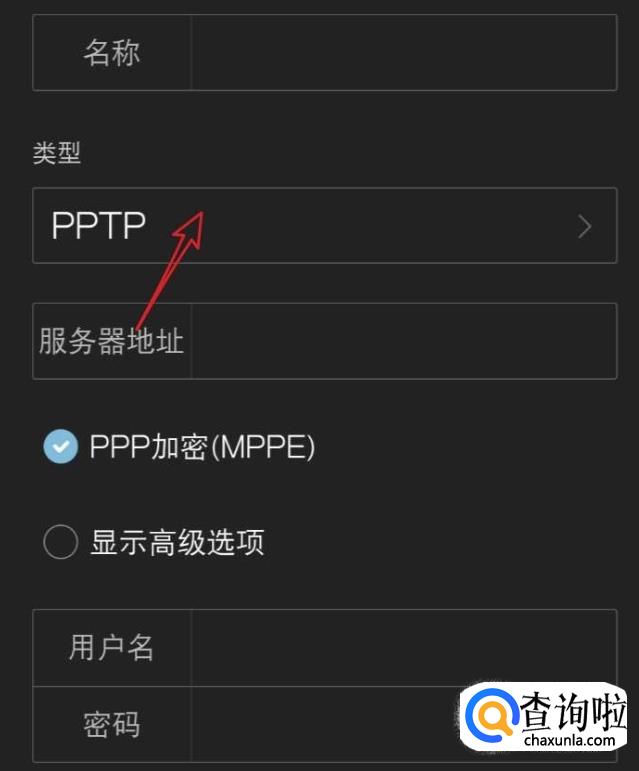Click the PPP加密(MPPE) label text

[x=202, y=447]
